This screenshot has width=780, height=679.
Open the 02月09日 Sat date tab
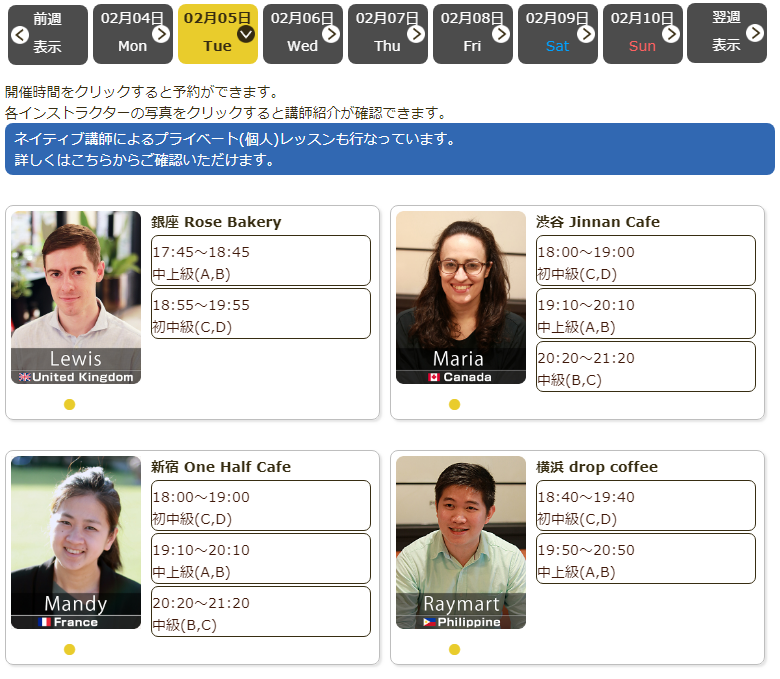(x=557, y=34)
